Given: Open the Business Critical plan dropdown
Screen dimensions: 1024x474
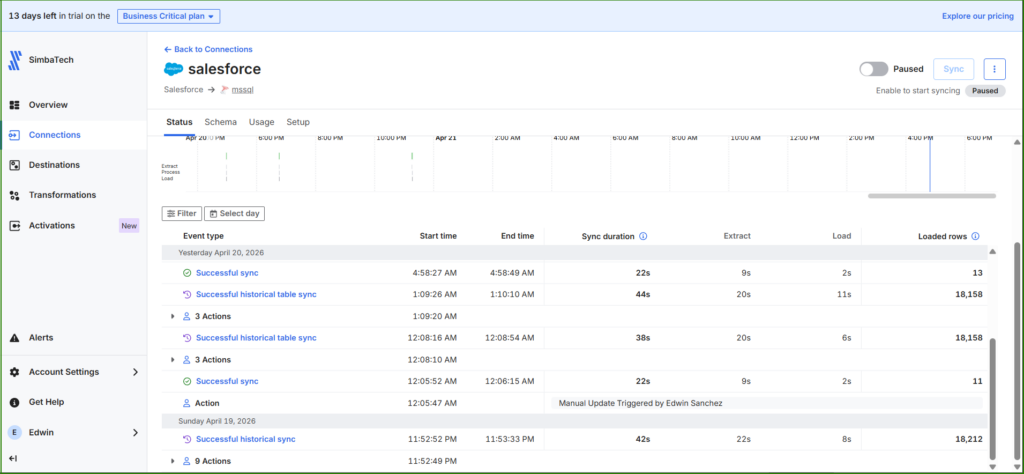Looking at the screenshot, I should [168, 16].
